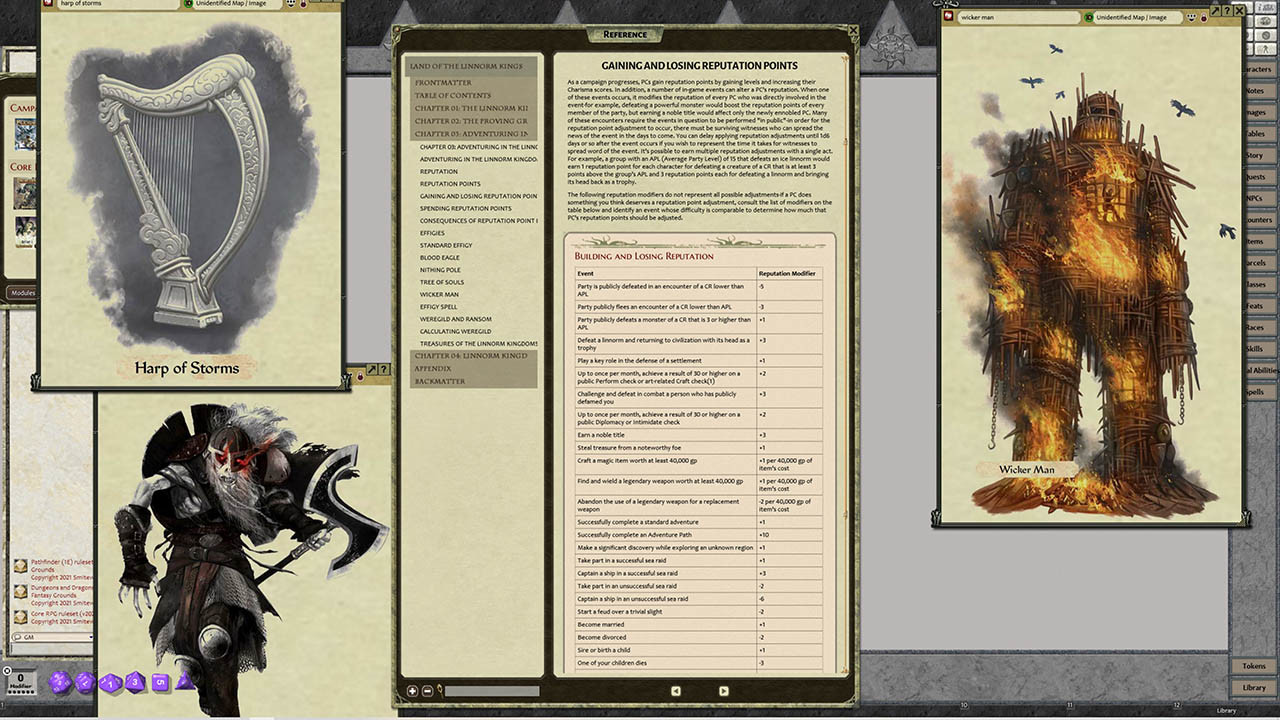Click the zoom in plus on Wicker Man map
1280x720 pixels.
1215,12
